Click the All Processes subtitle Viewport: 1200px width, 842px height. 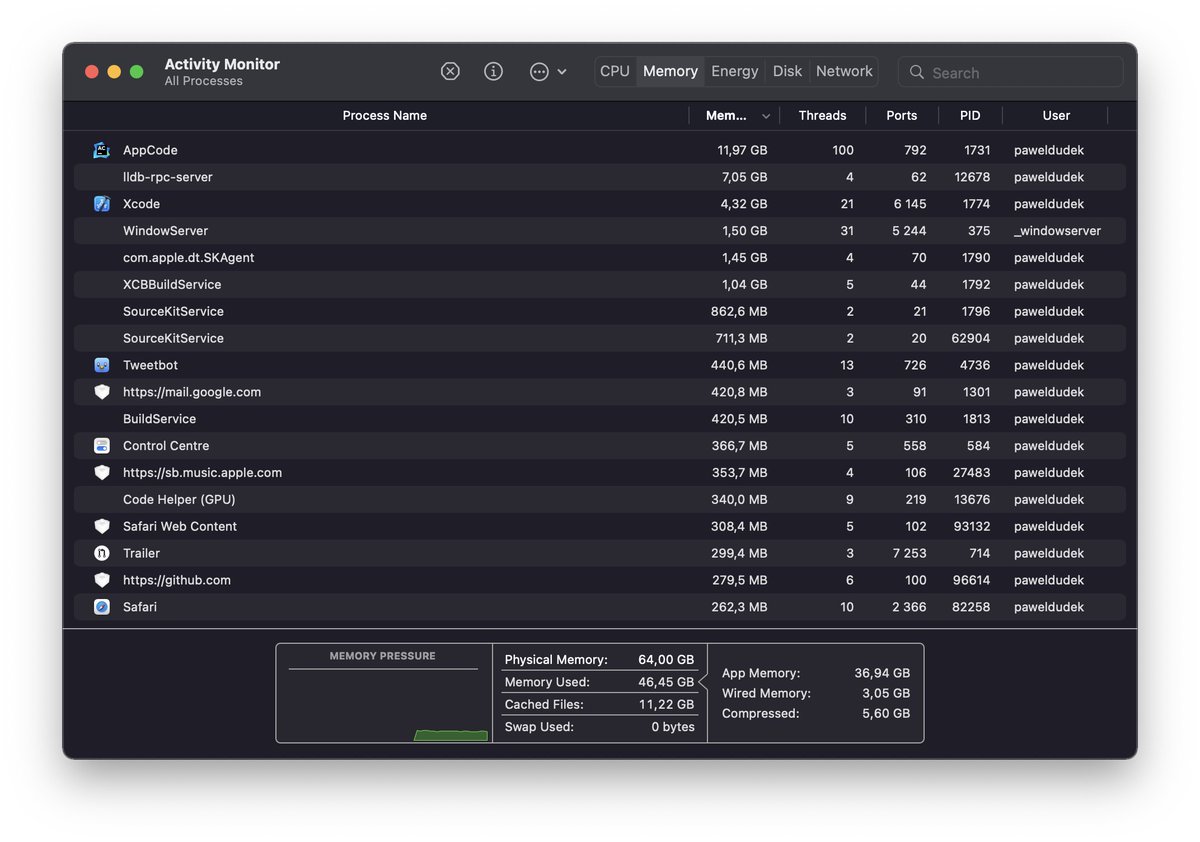pos(204,81)
